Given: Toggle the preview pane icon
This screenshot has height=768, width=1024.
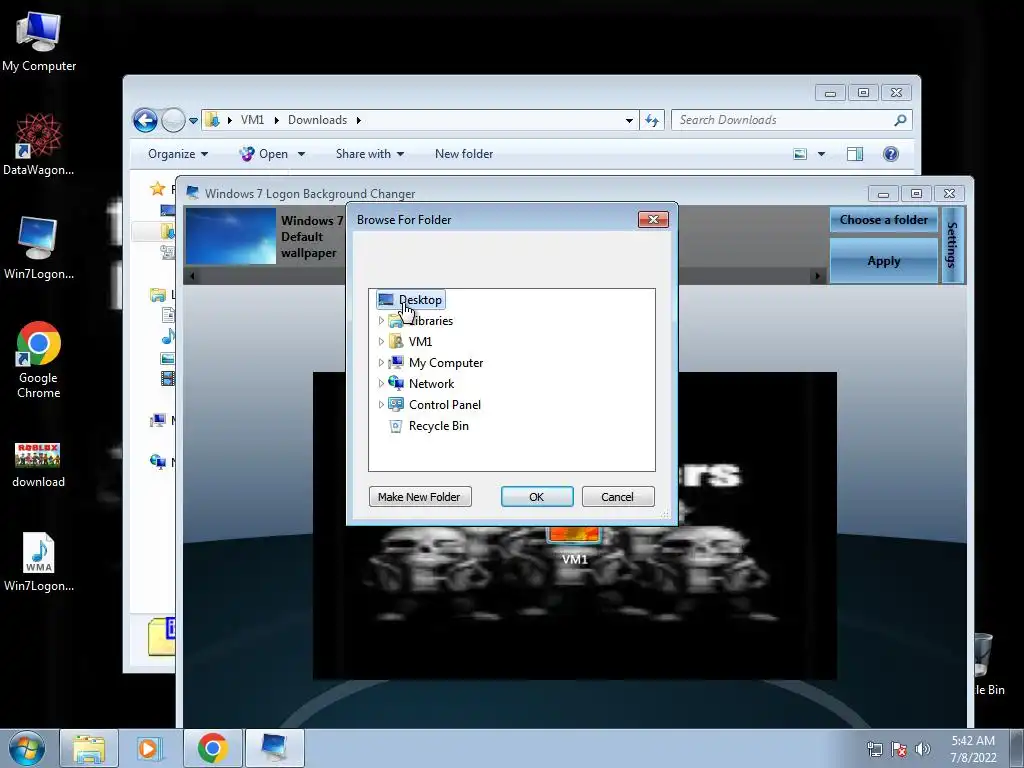Looking at the screenshot, I should [855, 154].
